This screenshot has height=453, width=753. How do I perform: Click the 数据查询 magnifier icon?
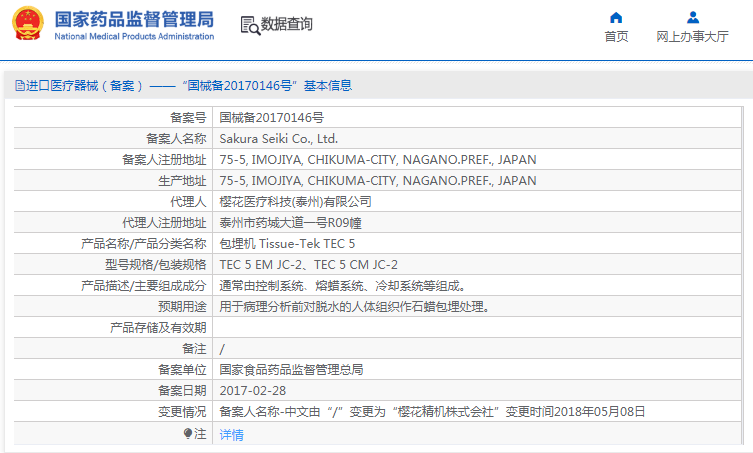249,25
